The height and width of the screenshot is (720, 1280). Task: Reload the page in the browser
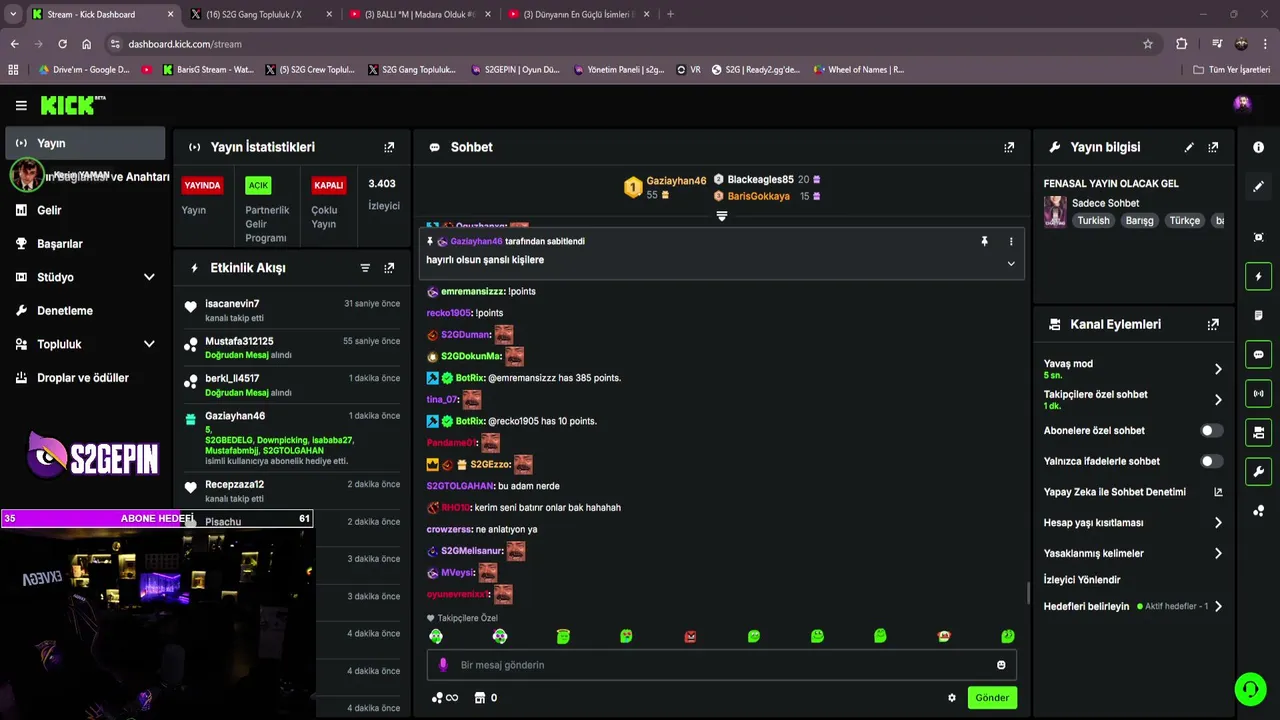coord(62,44)
